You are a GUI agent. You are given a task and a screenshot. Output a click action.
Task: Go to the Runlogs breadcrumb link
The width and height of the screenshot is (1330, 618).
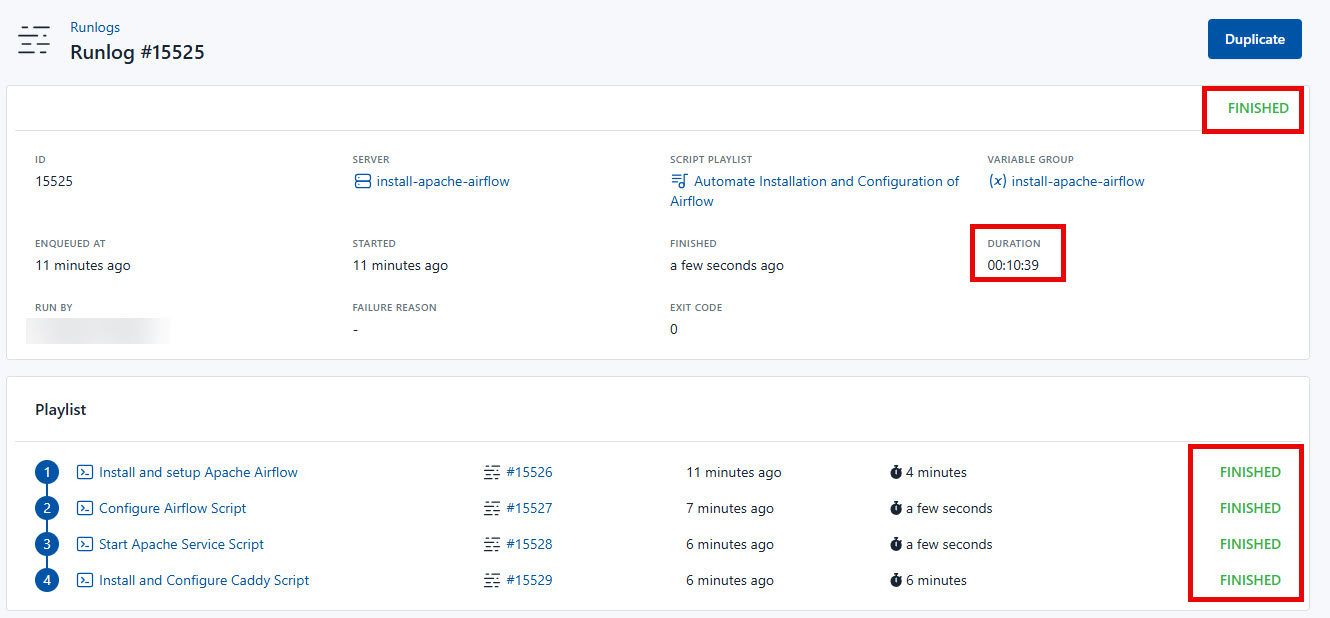(x=95, y=27)
